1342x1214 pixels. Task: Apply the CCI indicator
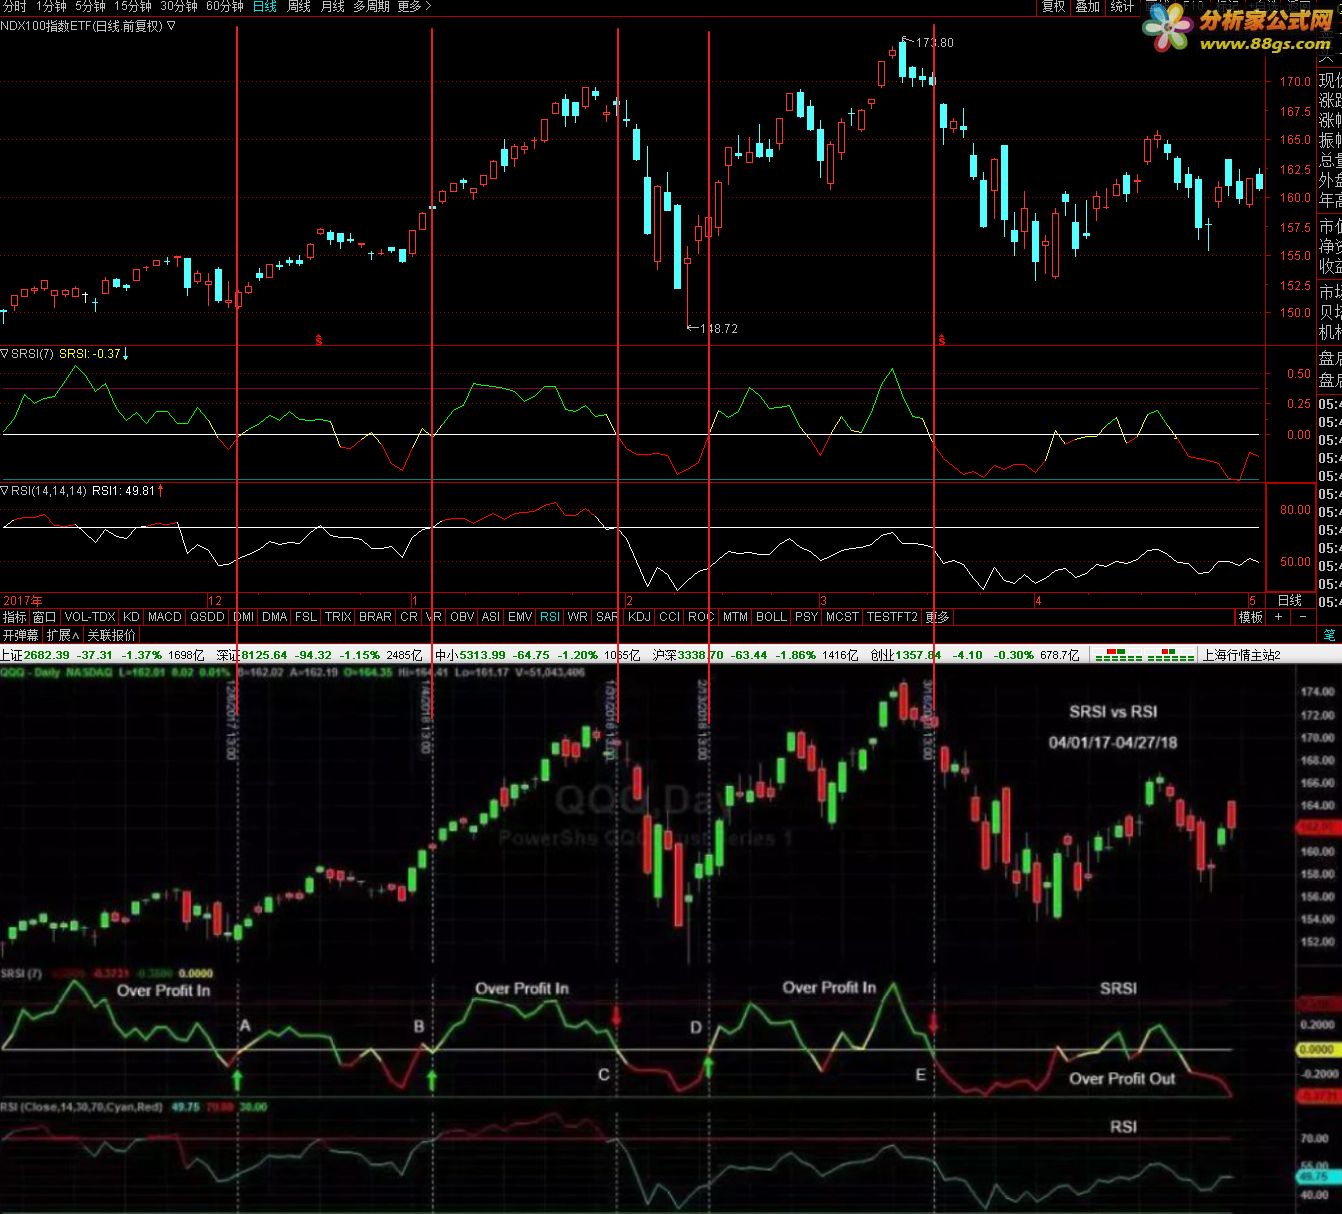tap(670, 617)
